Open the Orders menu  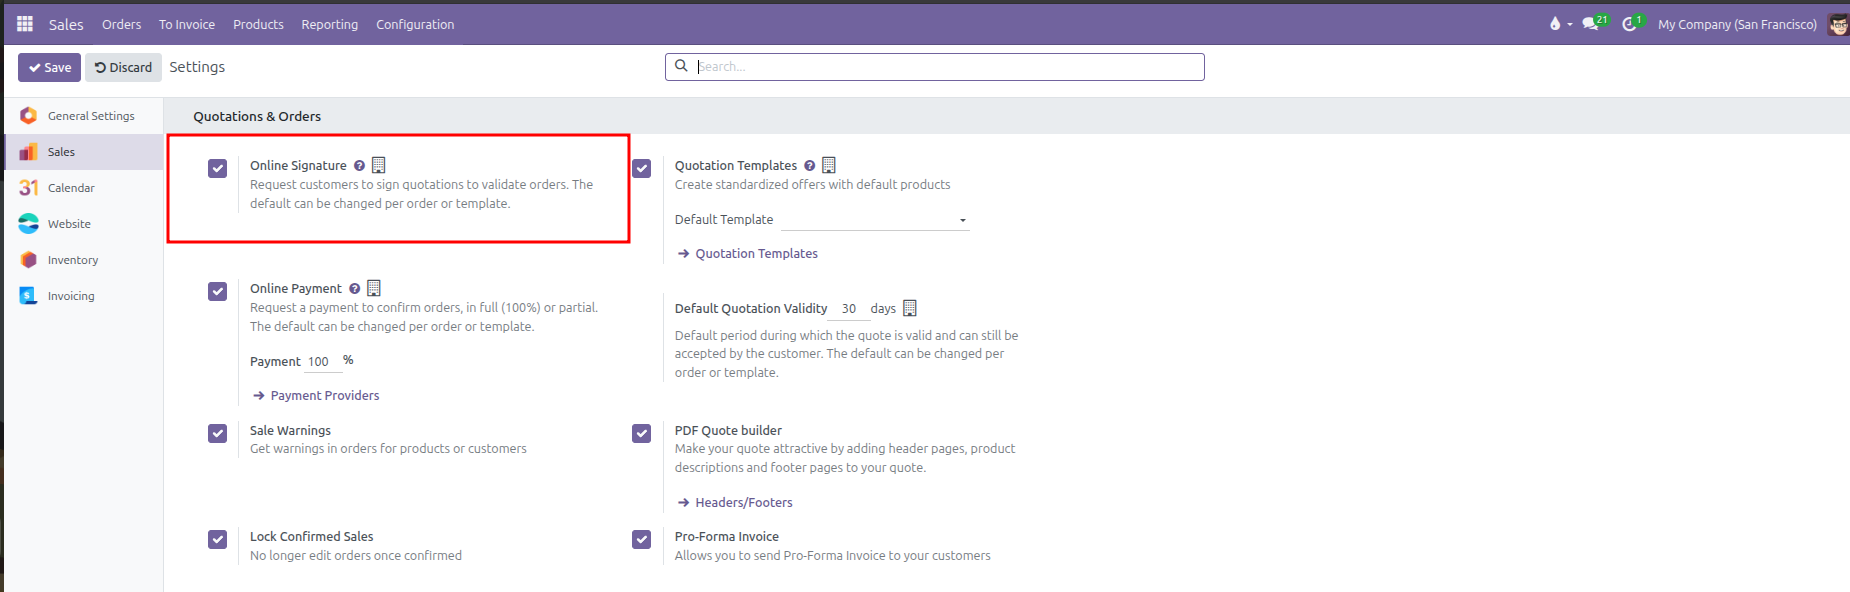(122, 24)
